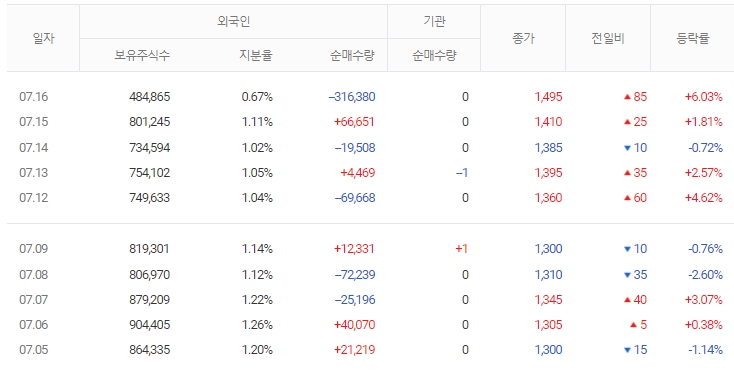Click closing price 1,395
The image size is (734, 371).
[x=549, y=173]
